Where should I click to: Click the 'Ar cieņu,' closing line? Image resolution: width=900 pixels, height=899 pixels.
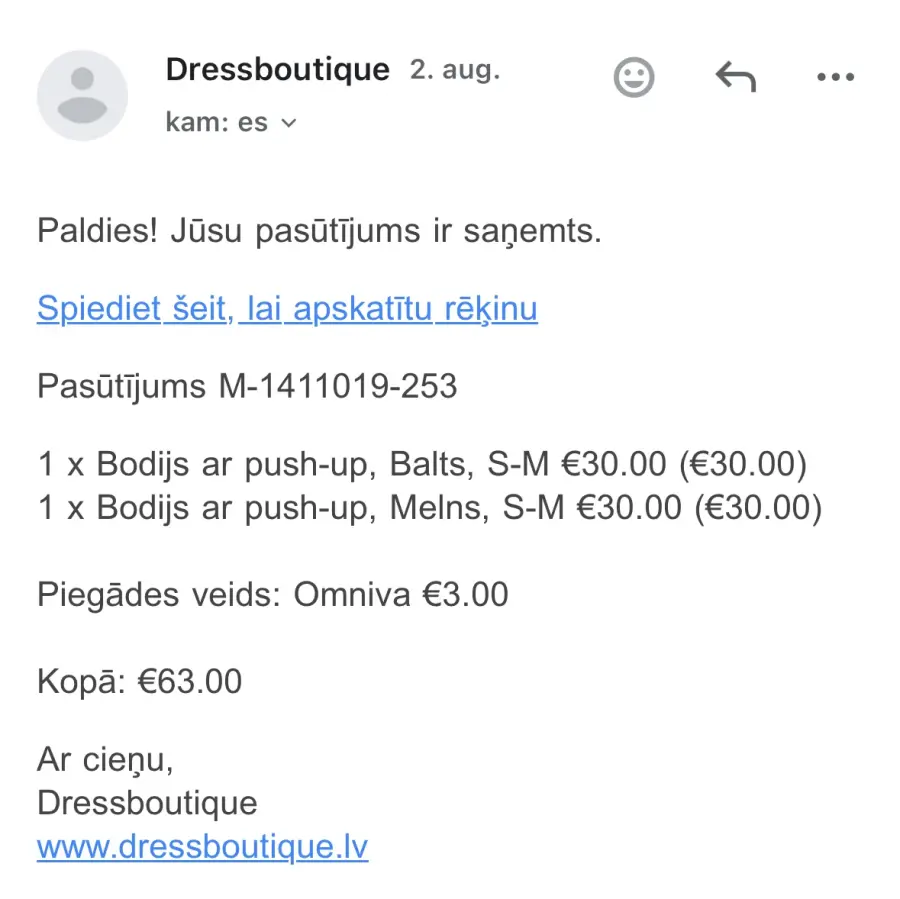105,760
